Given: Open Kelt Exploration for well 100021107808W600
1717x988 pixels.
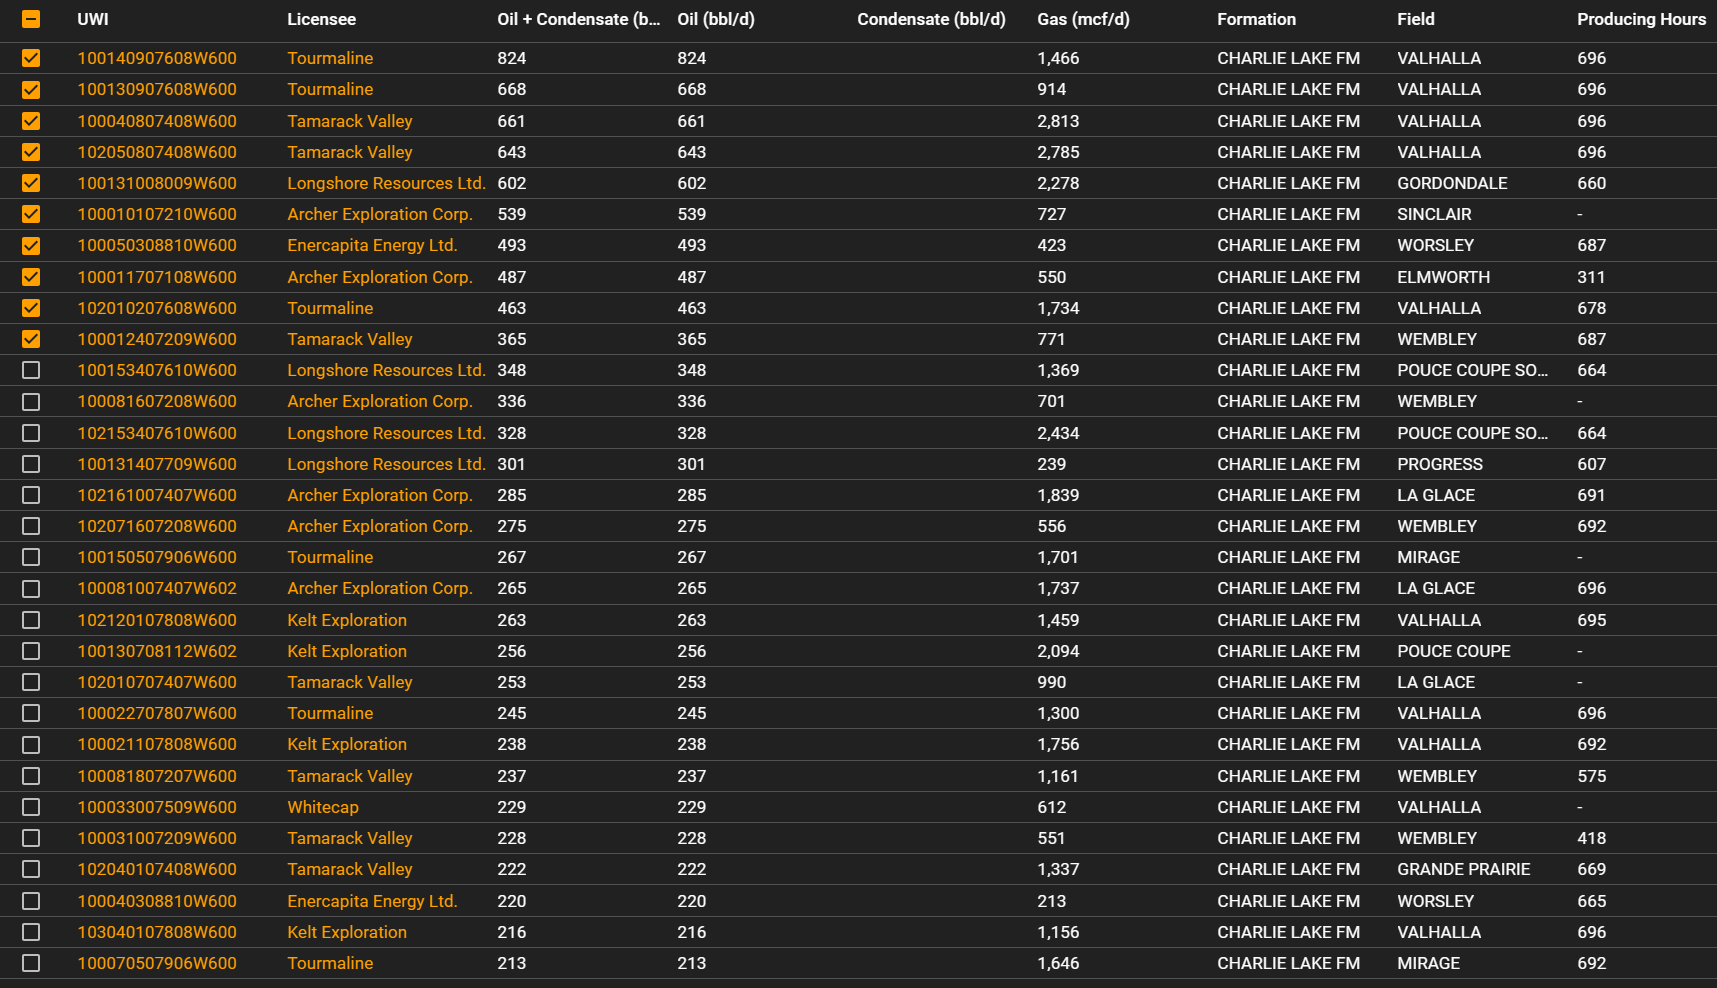Looking at the screenshot, I should click(347, 744).
